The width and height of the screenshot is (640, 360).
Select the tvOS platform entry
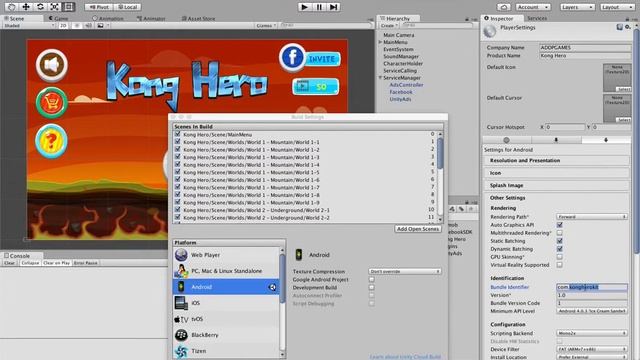(227, 319)
